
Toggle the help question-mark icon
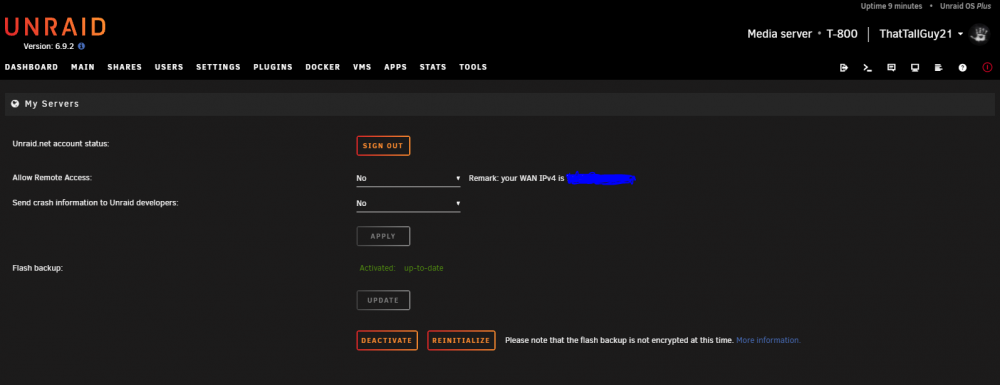point(962,68)
